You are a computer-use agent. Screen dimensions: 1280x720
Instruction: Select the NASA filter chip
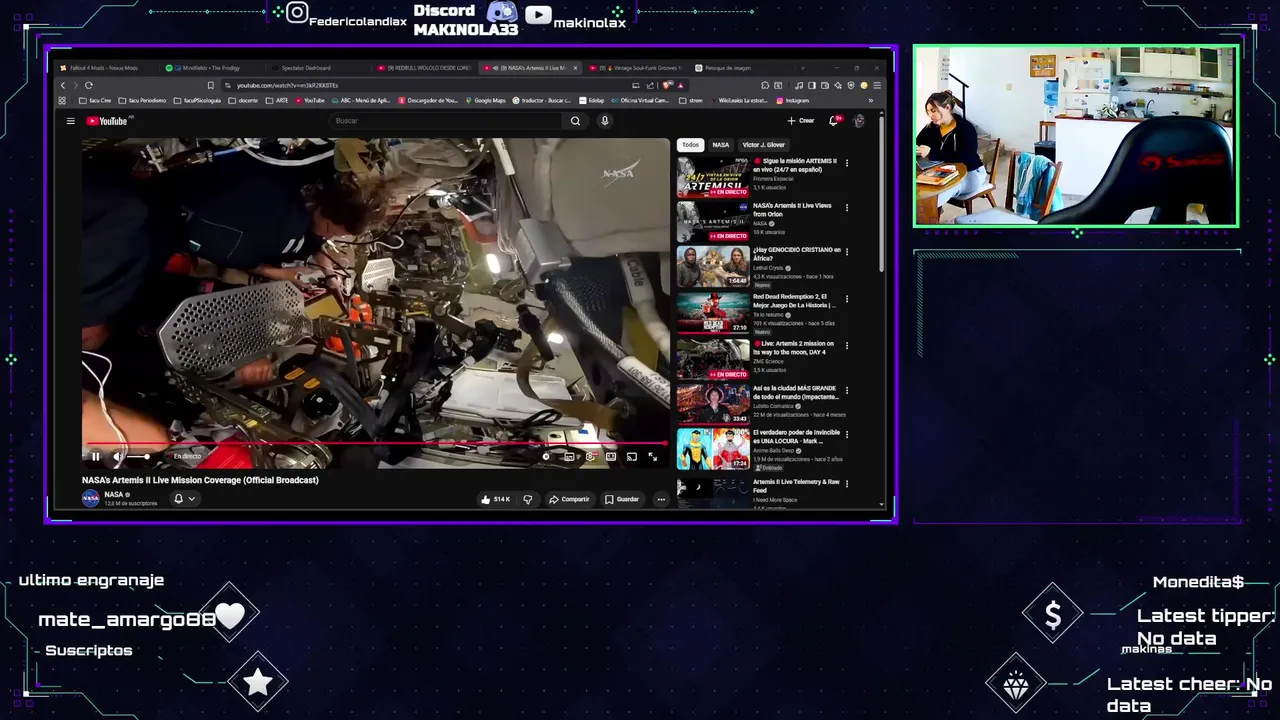[721, 145]
